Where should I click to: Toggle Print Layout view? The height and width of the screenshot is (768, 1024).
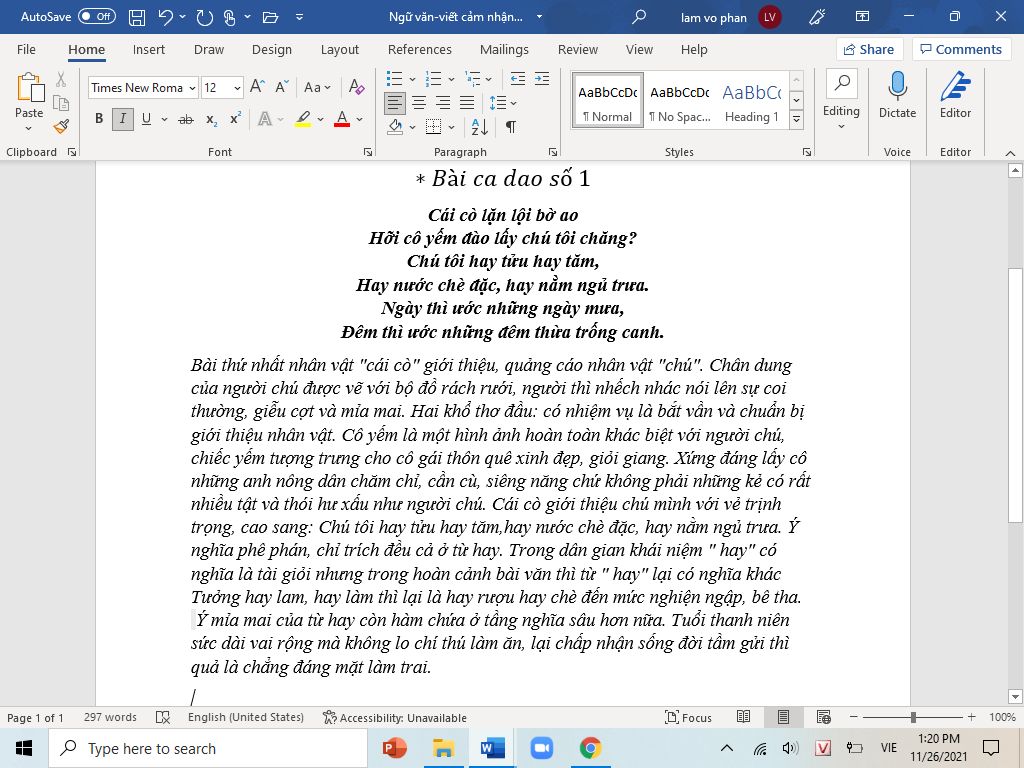pyautogui.click(x=783, y=717)
